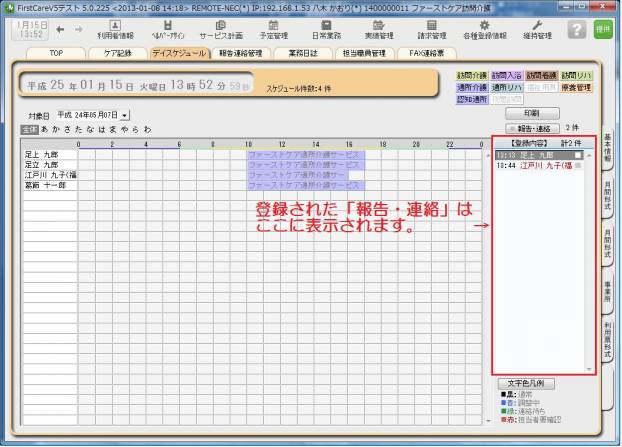Select the 日常業務 toolbar icon
This screenshot has height=447, width=622.
click(321, 30)
